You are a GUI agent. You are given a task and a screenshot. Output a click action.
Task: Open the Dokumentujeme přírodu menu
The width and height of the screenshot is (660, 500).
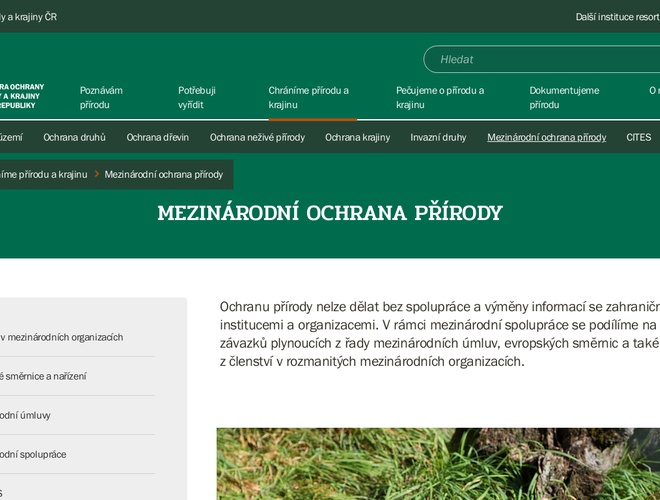564,97
